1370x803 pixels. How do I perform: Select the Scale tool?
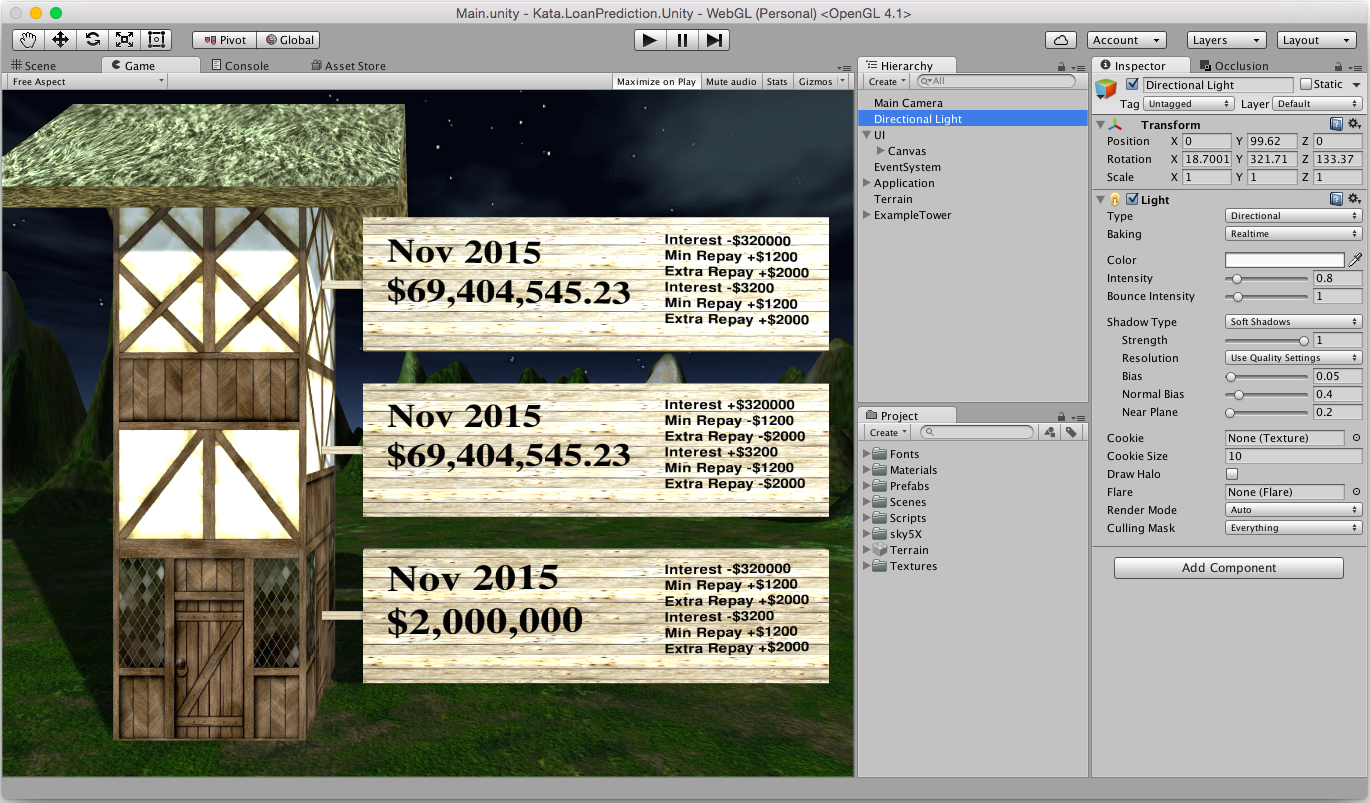(x=124, y=40)
